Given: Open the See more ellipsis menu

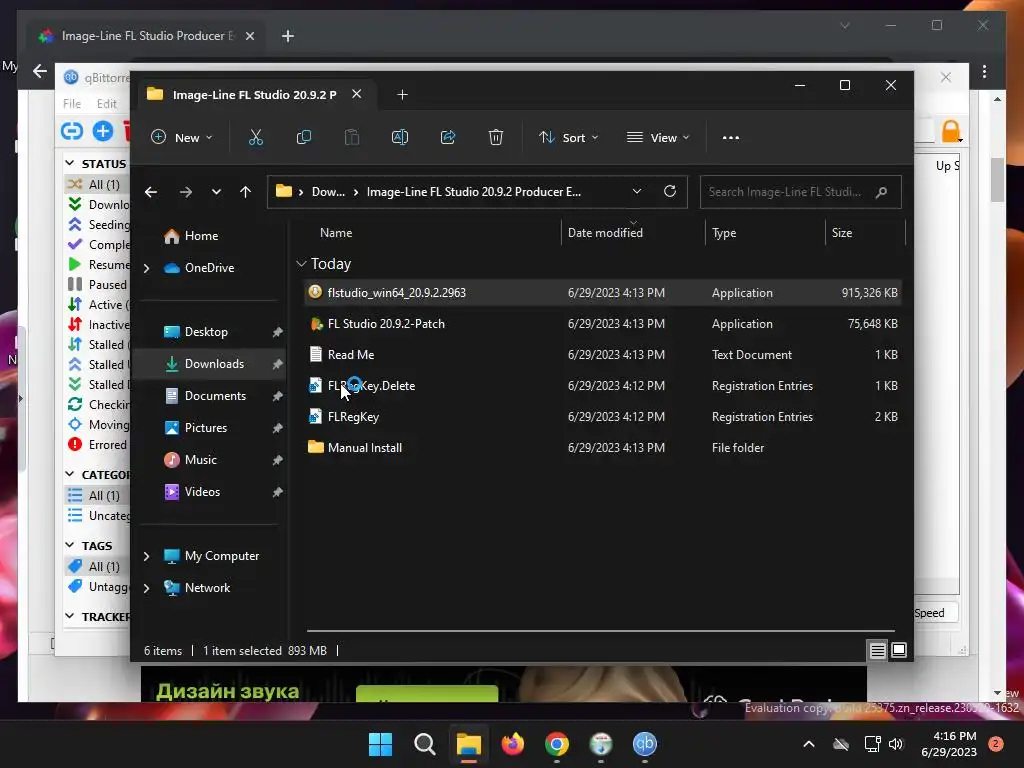Looking at the screenshot, I should click(731, 138).
